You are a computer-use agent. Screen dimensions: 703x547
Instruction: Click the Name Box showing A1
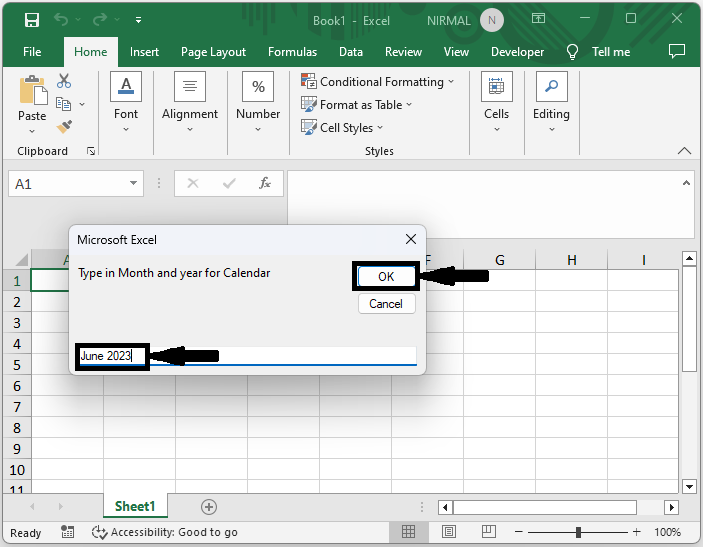coord(67,184)
